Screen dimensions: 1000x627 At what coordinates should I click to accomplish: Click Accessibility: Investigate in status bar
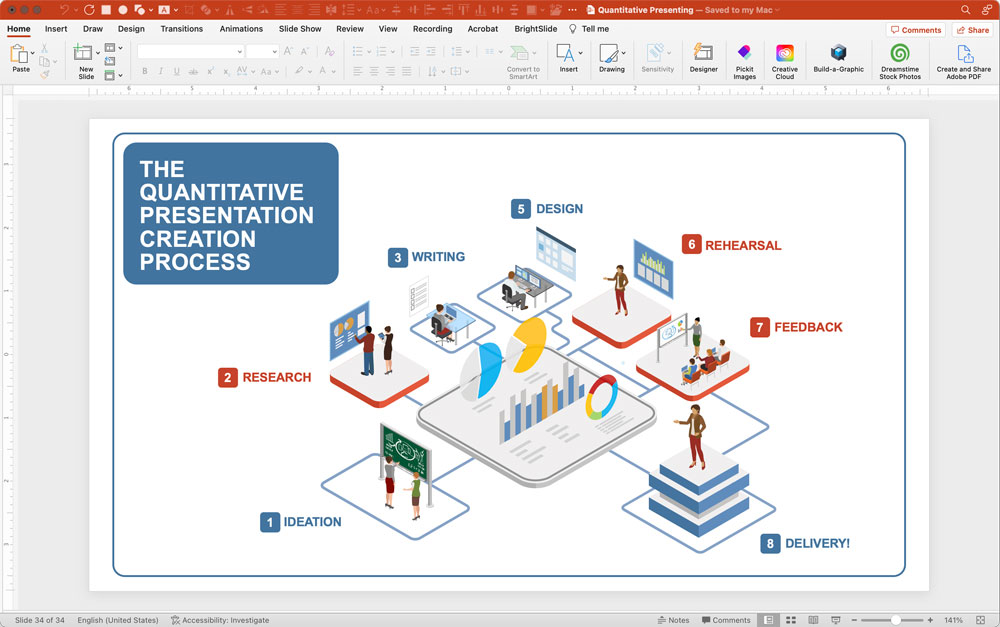click(x=220, y=620)
